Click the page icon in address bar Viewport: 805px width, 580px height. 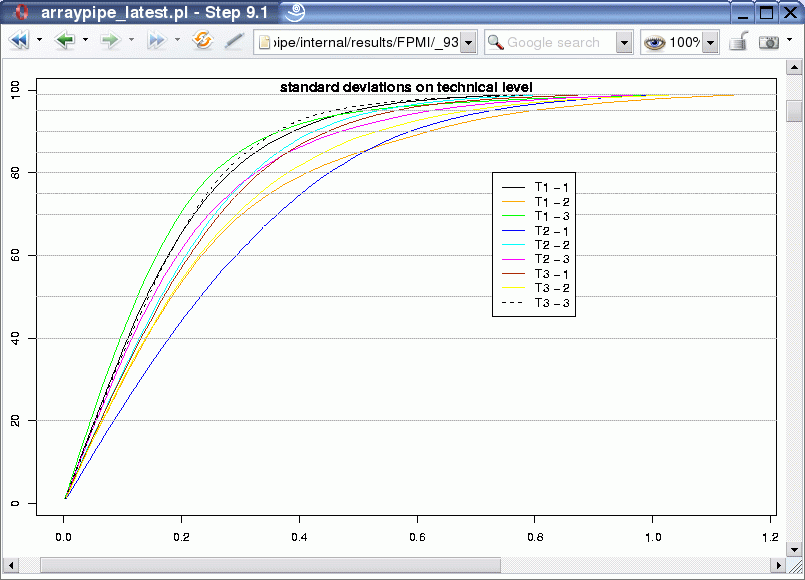pos(264,42)
